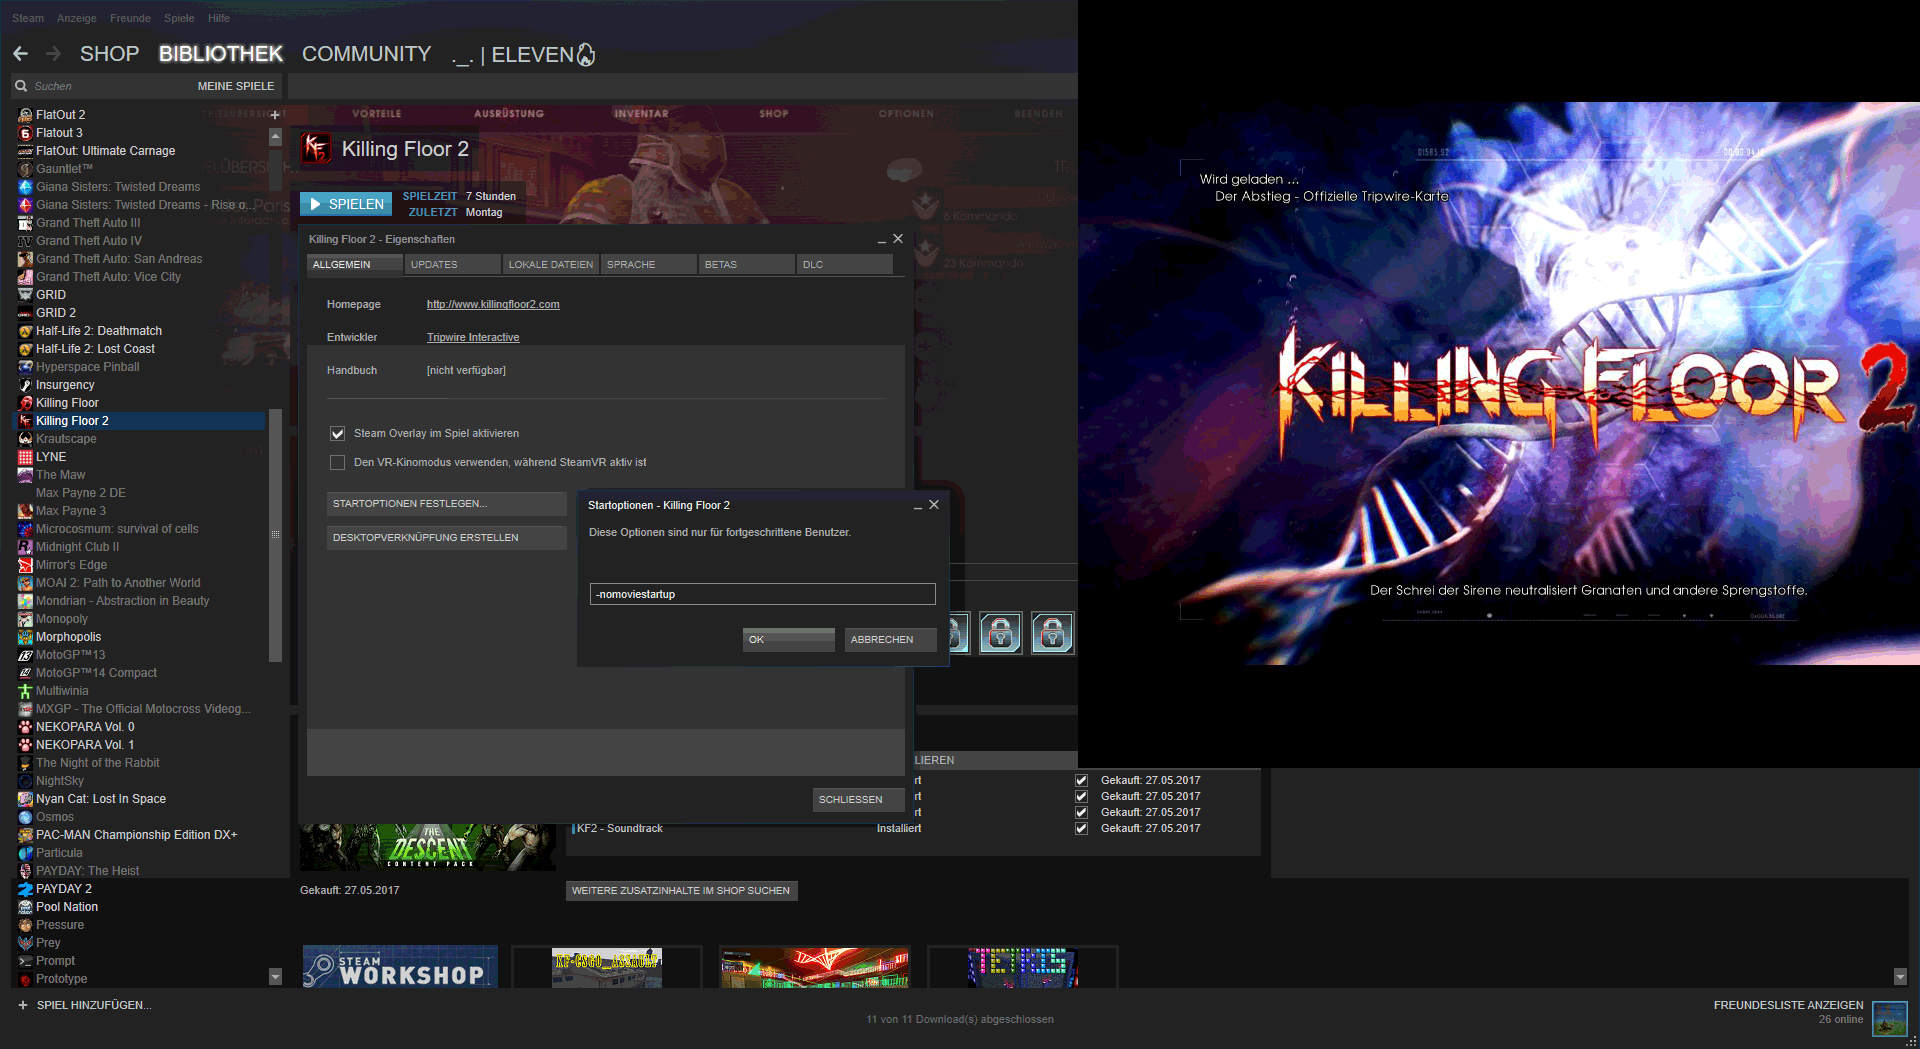Click the NEKOPARA Vol. 0 icon
The image size is (1920, 1049).
click(x=26, y=727)
